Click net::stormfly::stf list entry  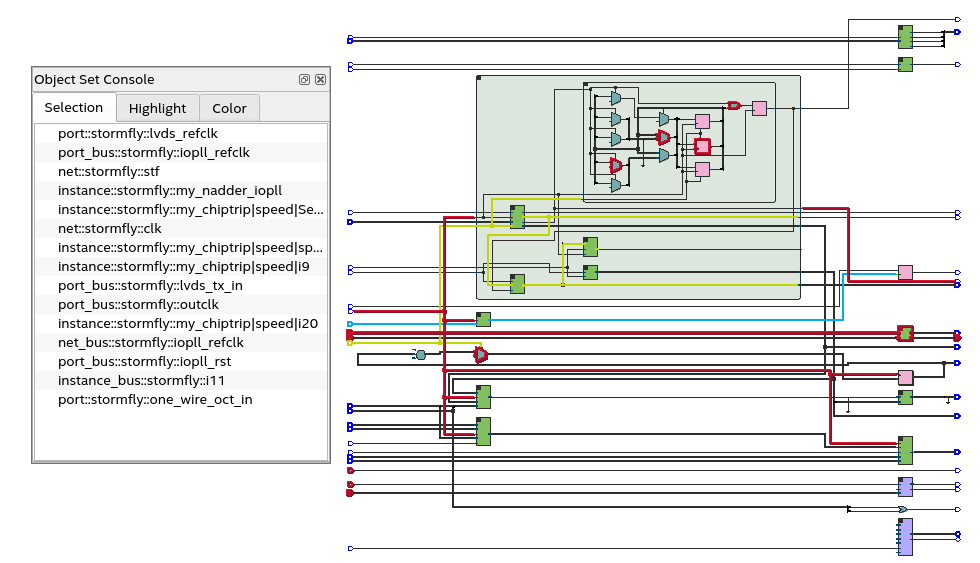(x=108, y=172)
